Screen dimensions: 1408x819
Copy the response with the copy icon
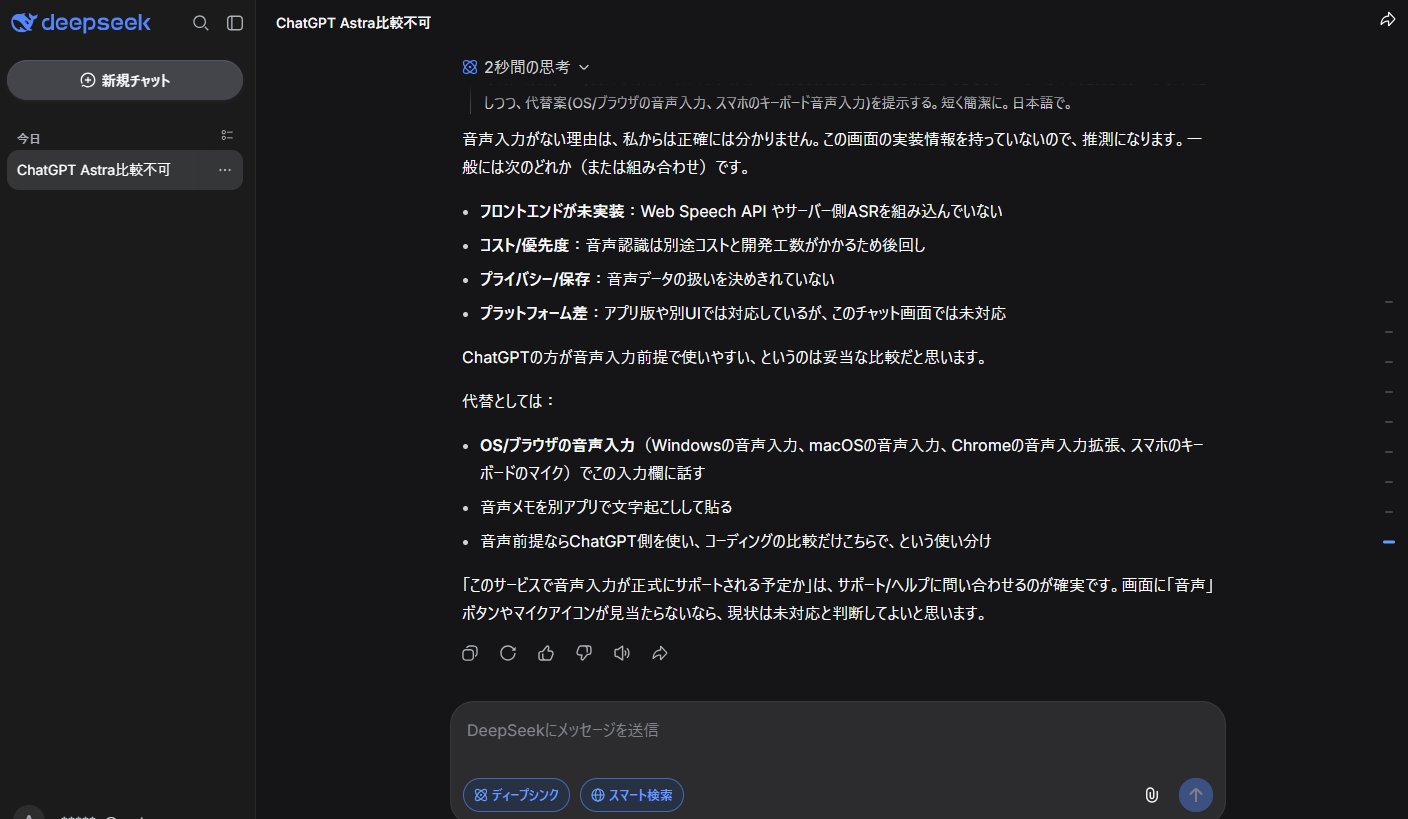point(470,653)
